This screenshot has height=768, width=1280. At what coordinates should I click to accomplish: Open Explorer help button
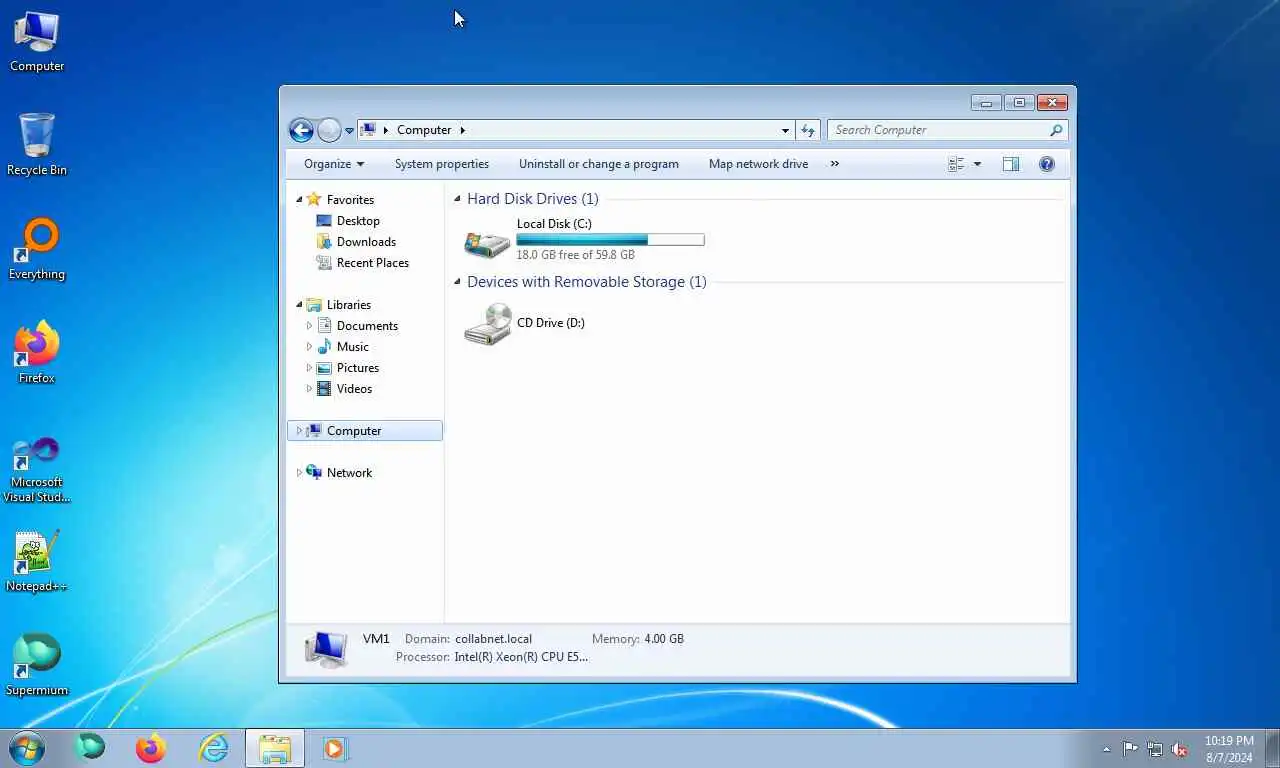tap(1047, 164)
